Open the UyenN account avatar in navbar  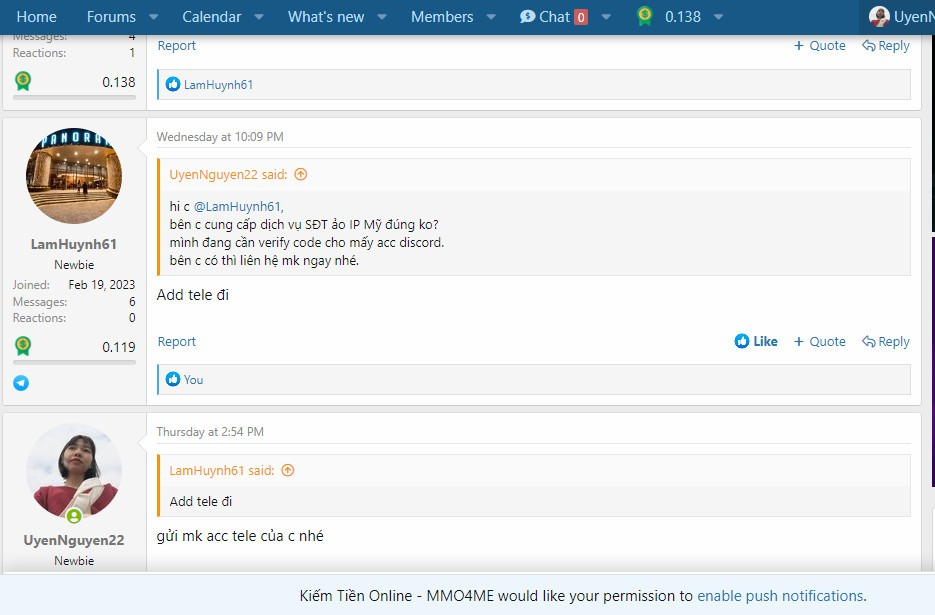tap(879, 17)
